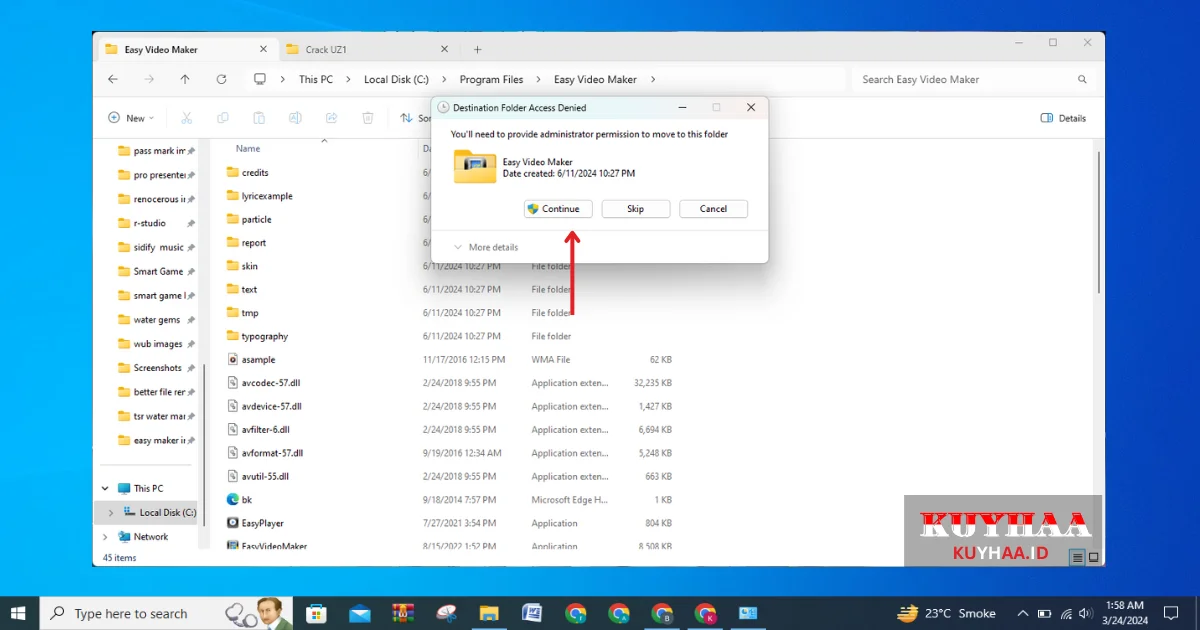The width and height of the screenshot is (1200, 630).
Task: Click the Copy icon in toolbar
Action: click(x=223, y=118)
